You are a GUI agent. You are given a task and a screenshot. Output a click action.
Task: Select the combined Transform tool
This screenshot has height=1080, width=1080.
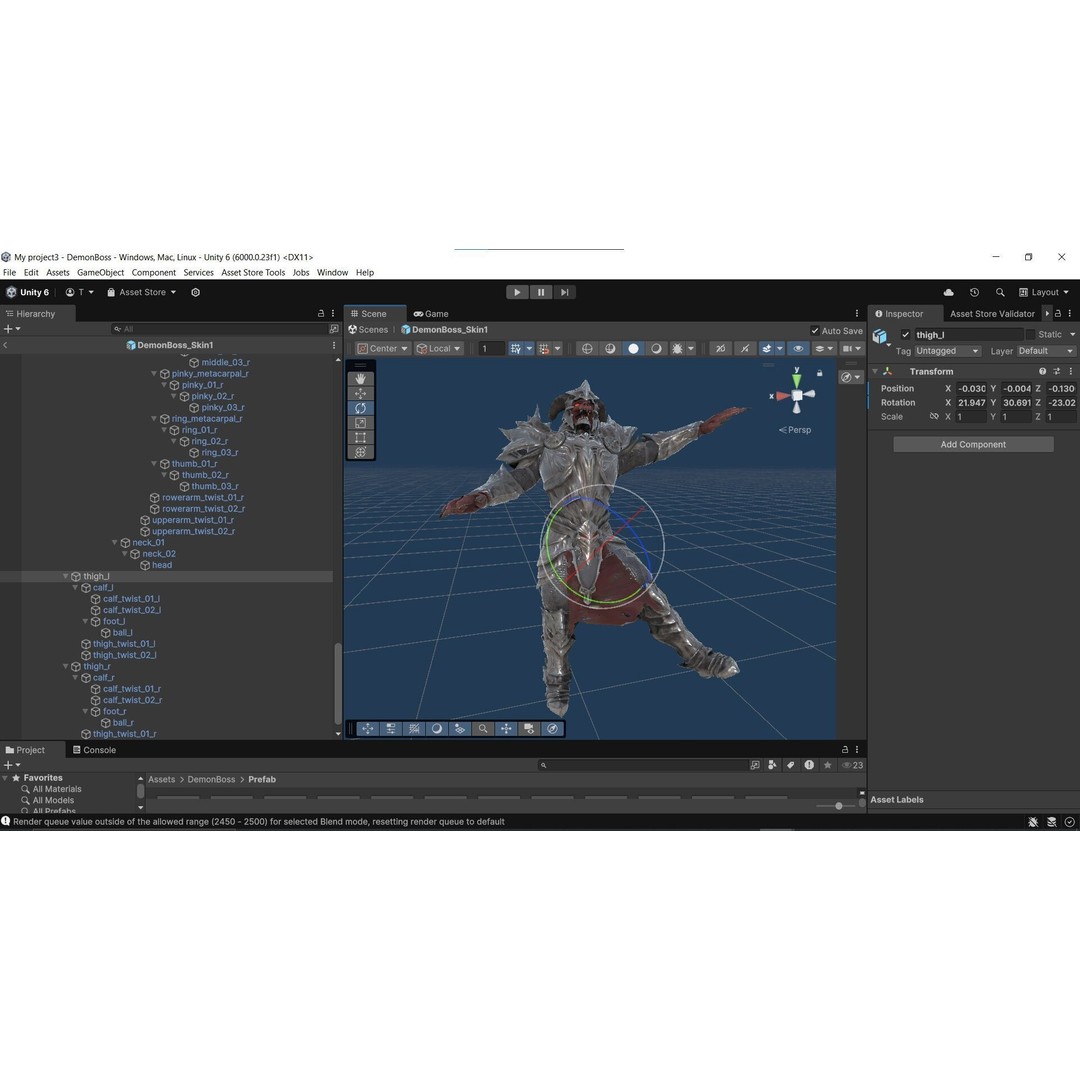click(360, 452)
